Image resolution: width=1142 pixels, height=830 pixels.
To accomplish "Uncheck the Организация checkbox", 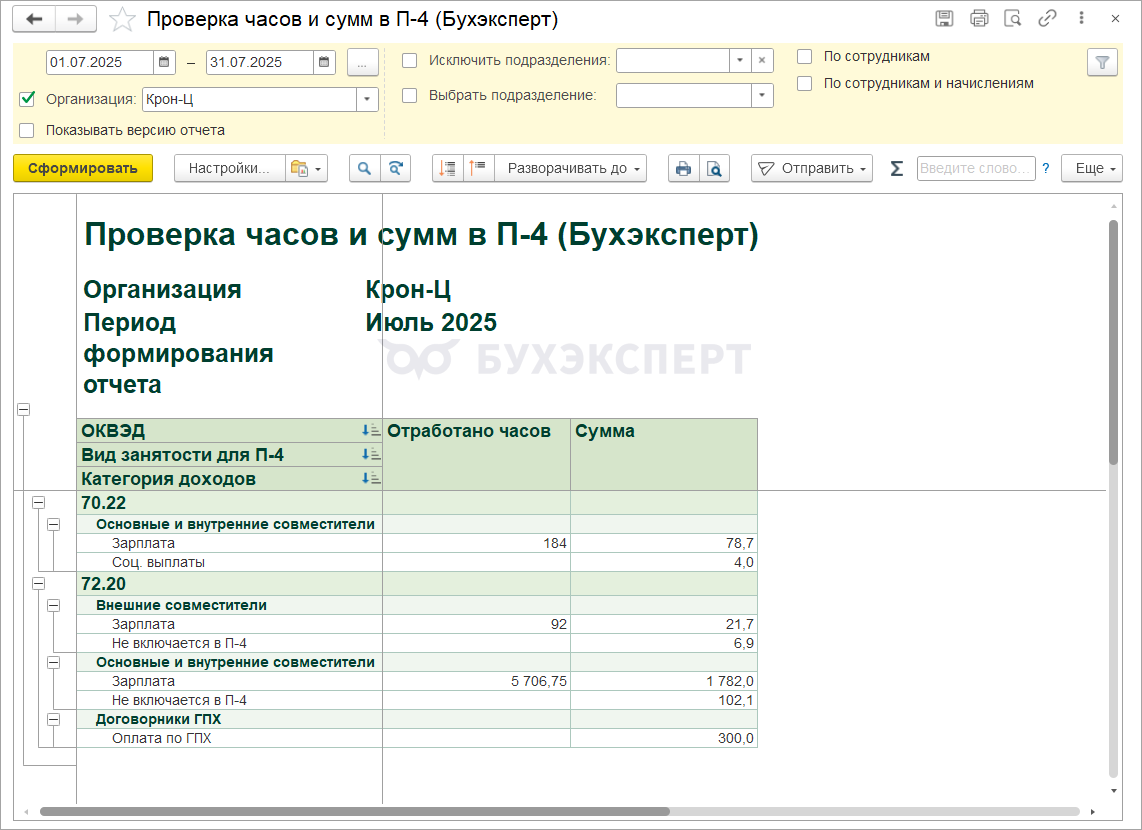I will 27,99.
